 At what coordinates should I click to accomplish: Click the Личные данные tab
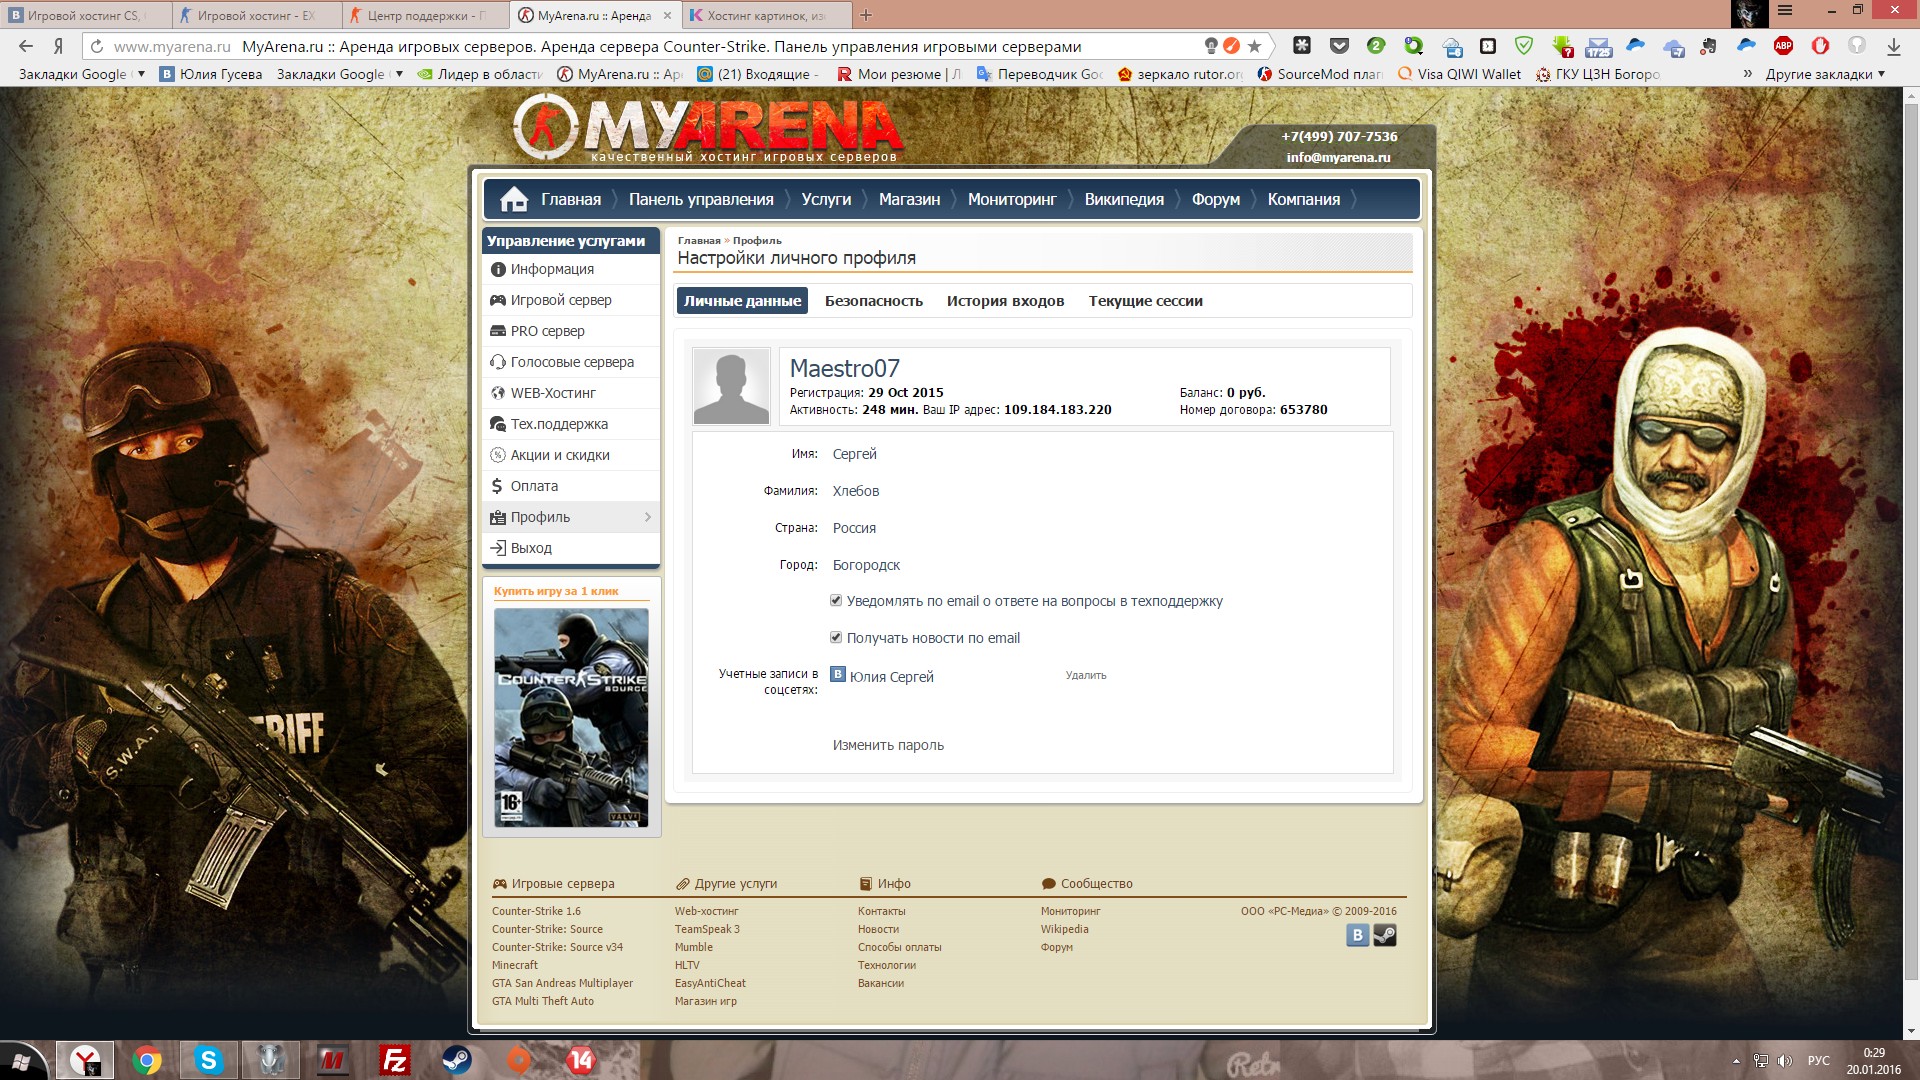tap(742, 301)
